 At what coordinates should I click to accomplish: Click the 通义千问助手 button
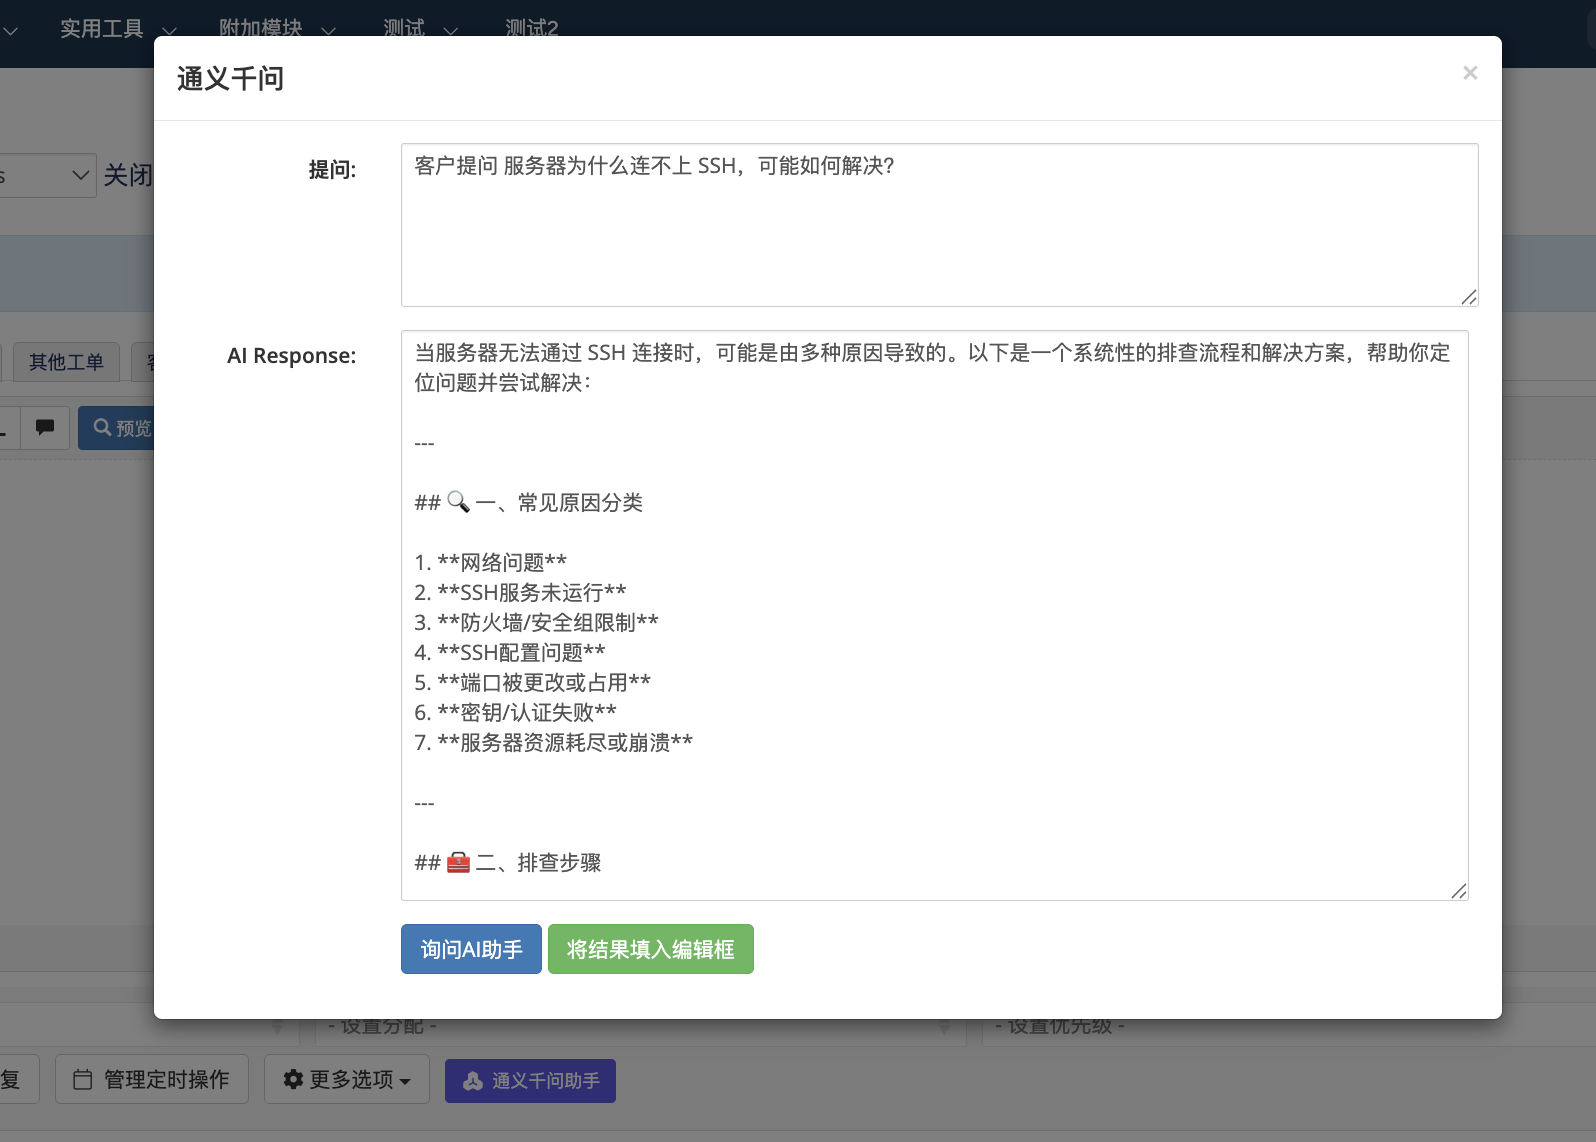click(x=530, y=1081)
